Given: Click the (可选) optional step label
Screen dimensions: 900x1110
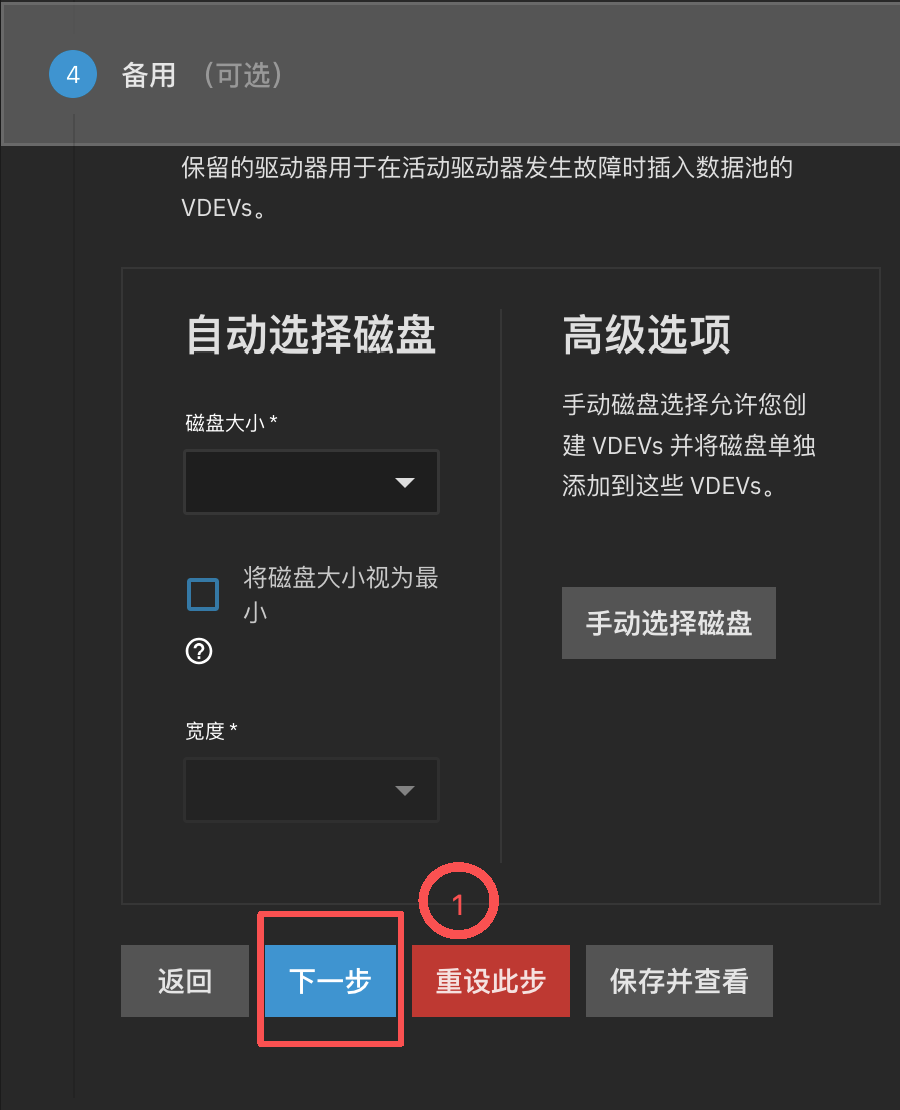Looking at the screenshot, I should click(x=243, y=75).
